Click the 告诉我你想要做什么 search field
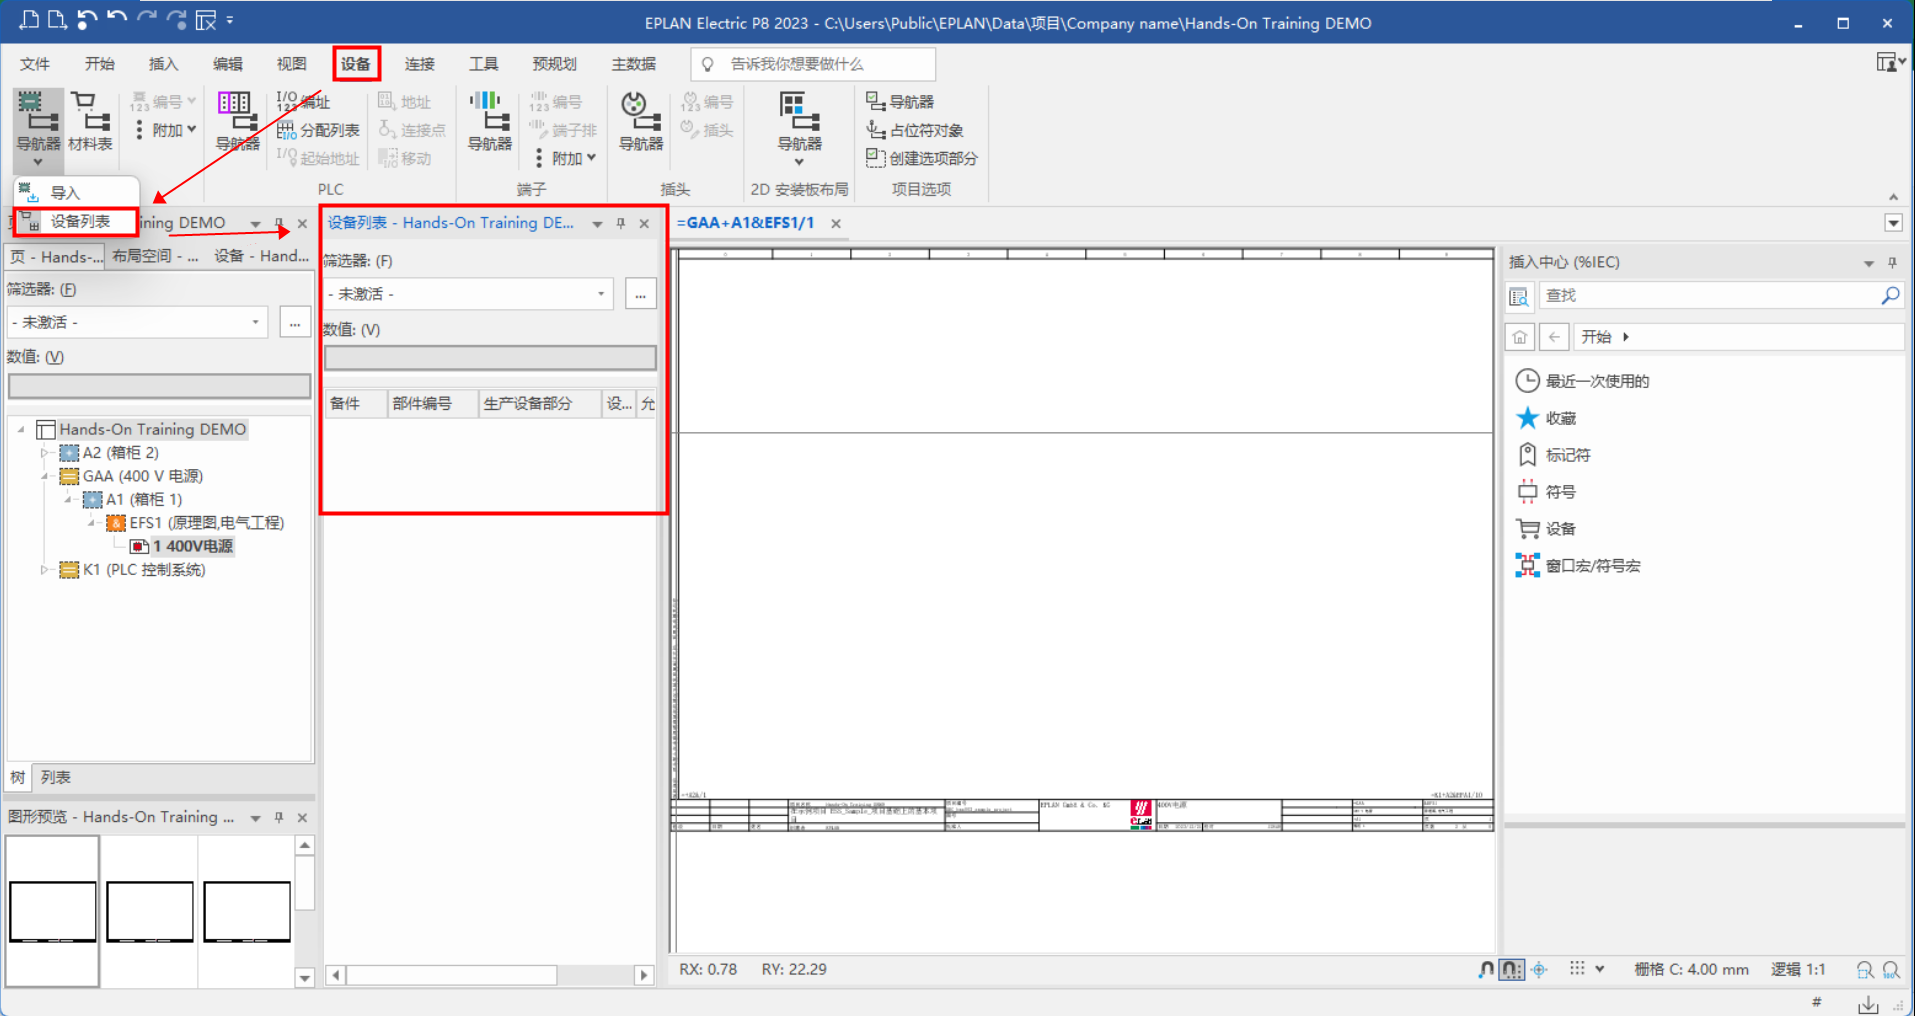This screenshot has height=1016, width=1915. [813, 64]
